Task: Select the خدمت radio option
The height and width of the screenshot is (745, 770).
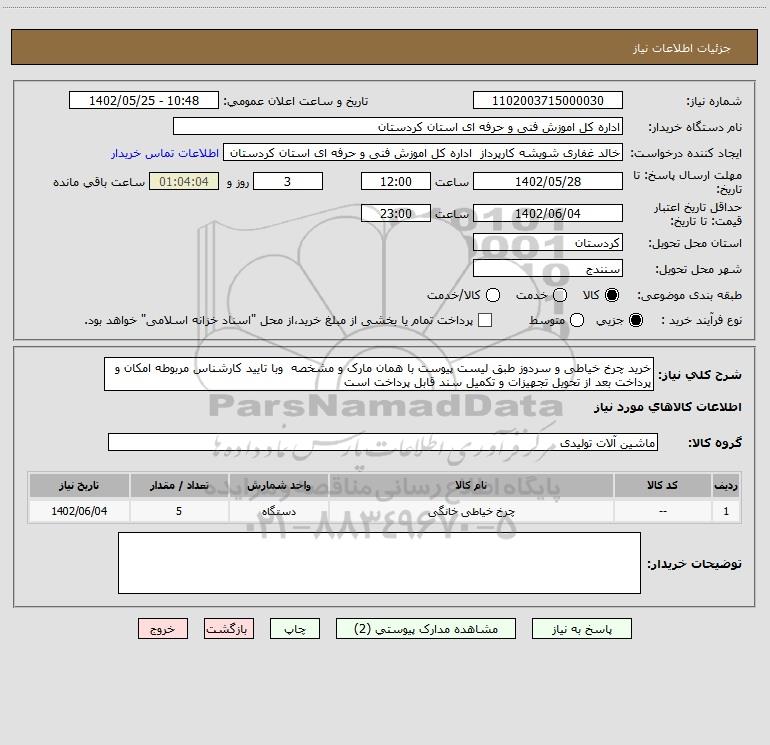Action: (x=560, y=295)
